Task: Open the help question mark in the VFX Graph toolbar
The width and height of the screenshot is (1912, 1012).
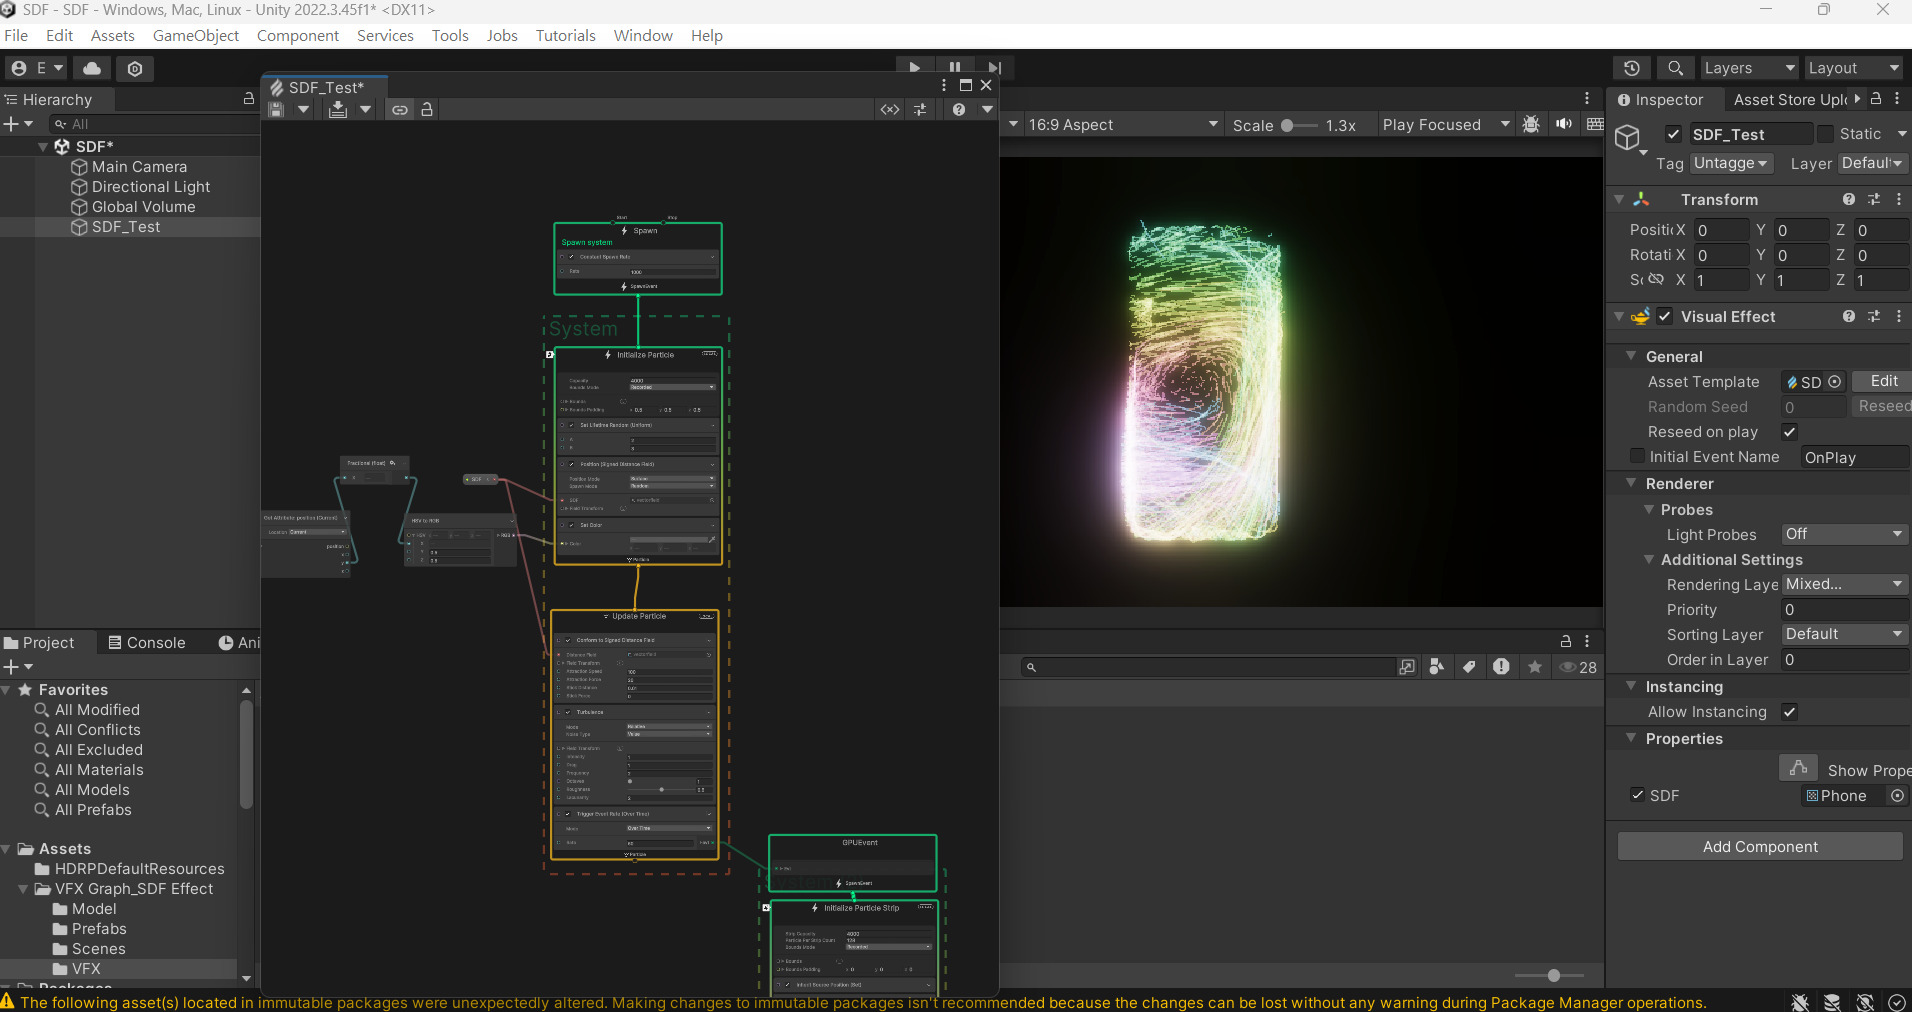Action: (x=959, y=110)
